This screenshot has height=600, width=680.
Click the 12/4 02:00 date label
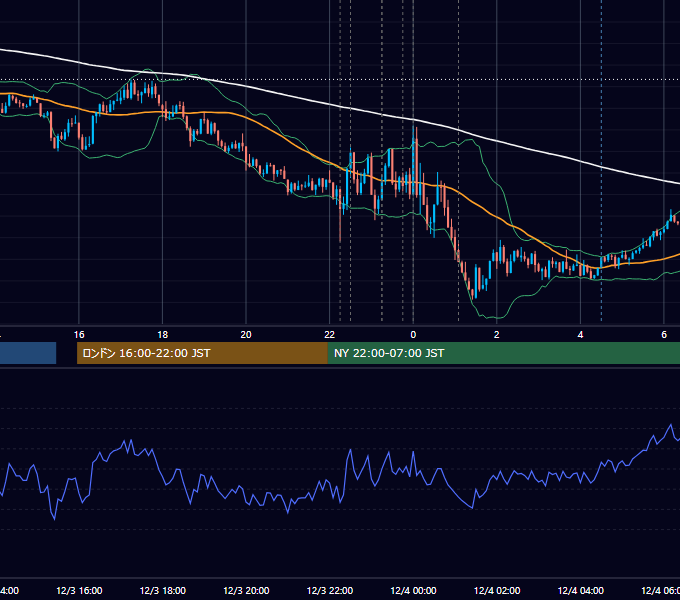(x=497, y=590)
